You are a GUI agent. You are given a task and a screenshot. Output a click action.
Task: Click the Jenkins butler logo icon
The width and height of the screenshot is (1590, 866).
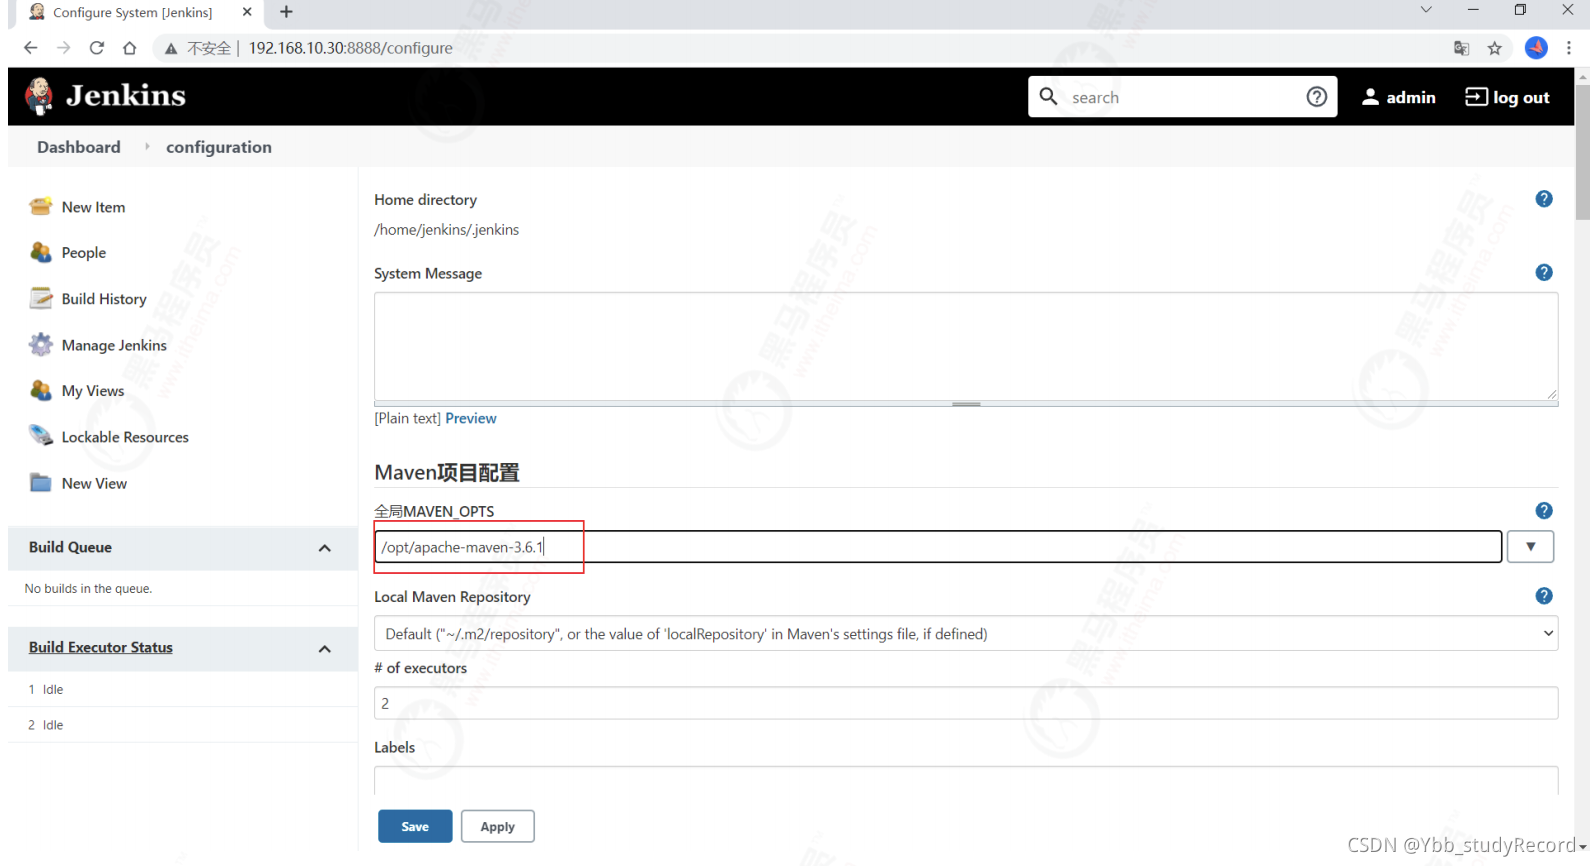[39, 96]
